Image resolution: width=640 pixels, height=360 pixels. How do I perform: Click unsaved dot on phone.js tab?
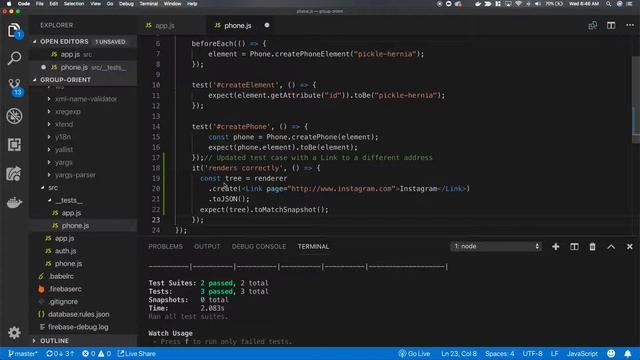pyautogui.click(x=267, y=25)
